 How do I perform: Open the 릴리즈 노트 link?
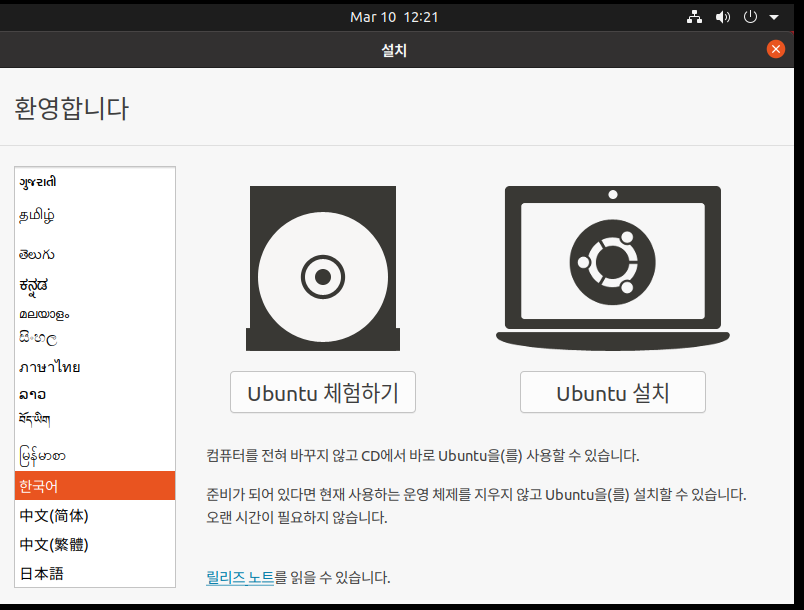coord(240,578)
